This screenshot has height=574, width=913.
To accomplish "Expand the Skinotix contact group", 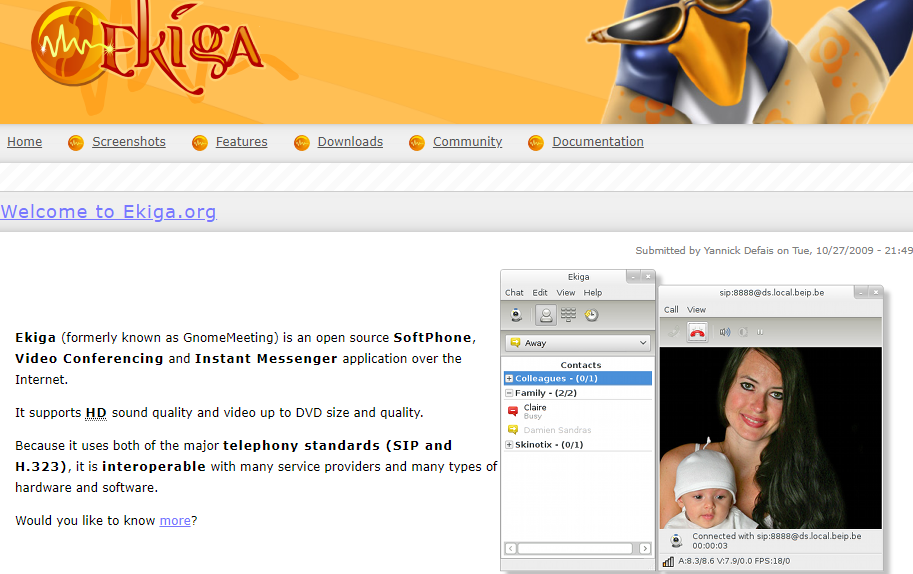I will point(509,445).
